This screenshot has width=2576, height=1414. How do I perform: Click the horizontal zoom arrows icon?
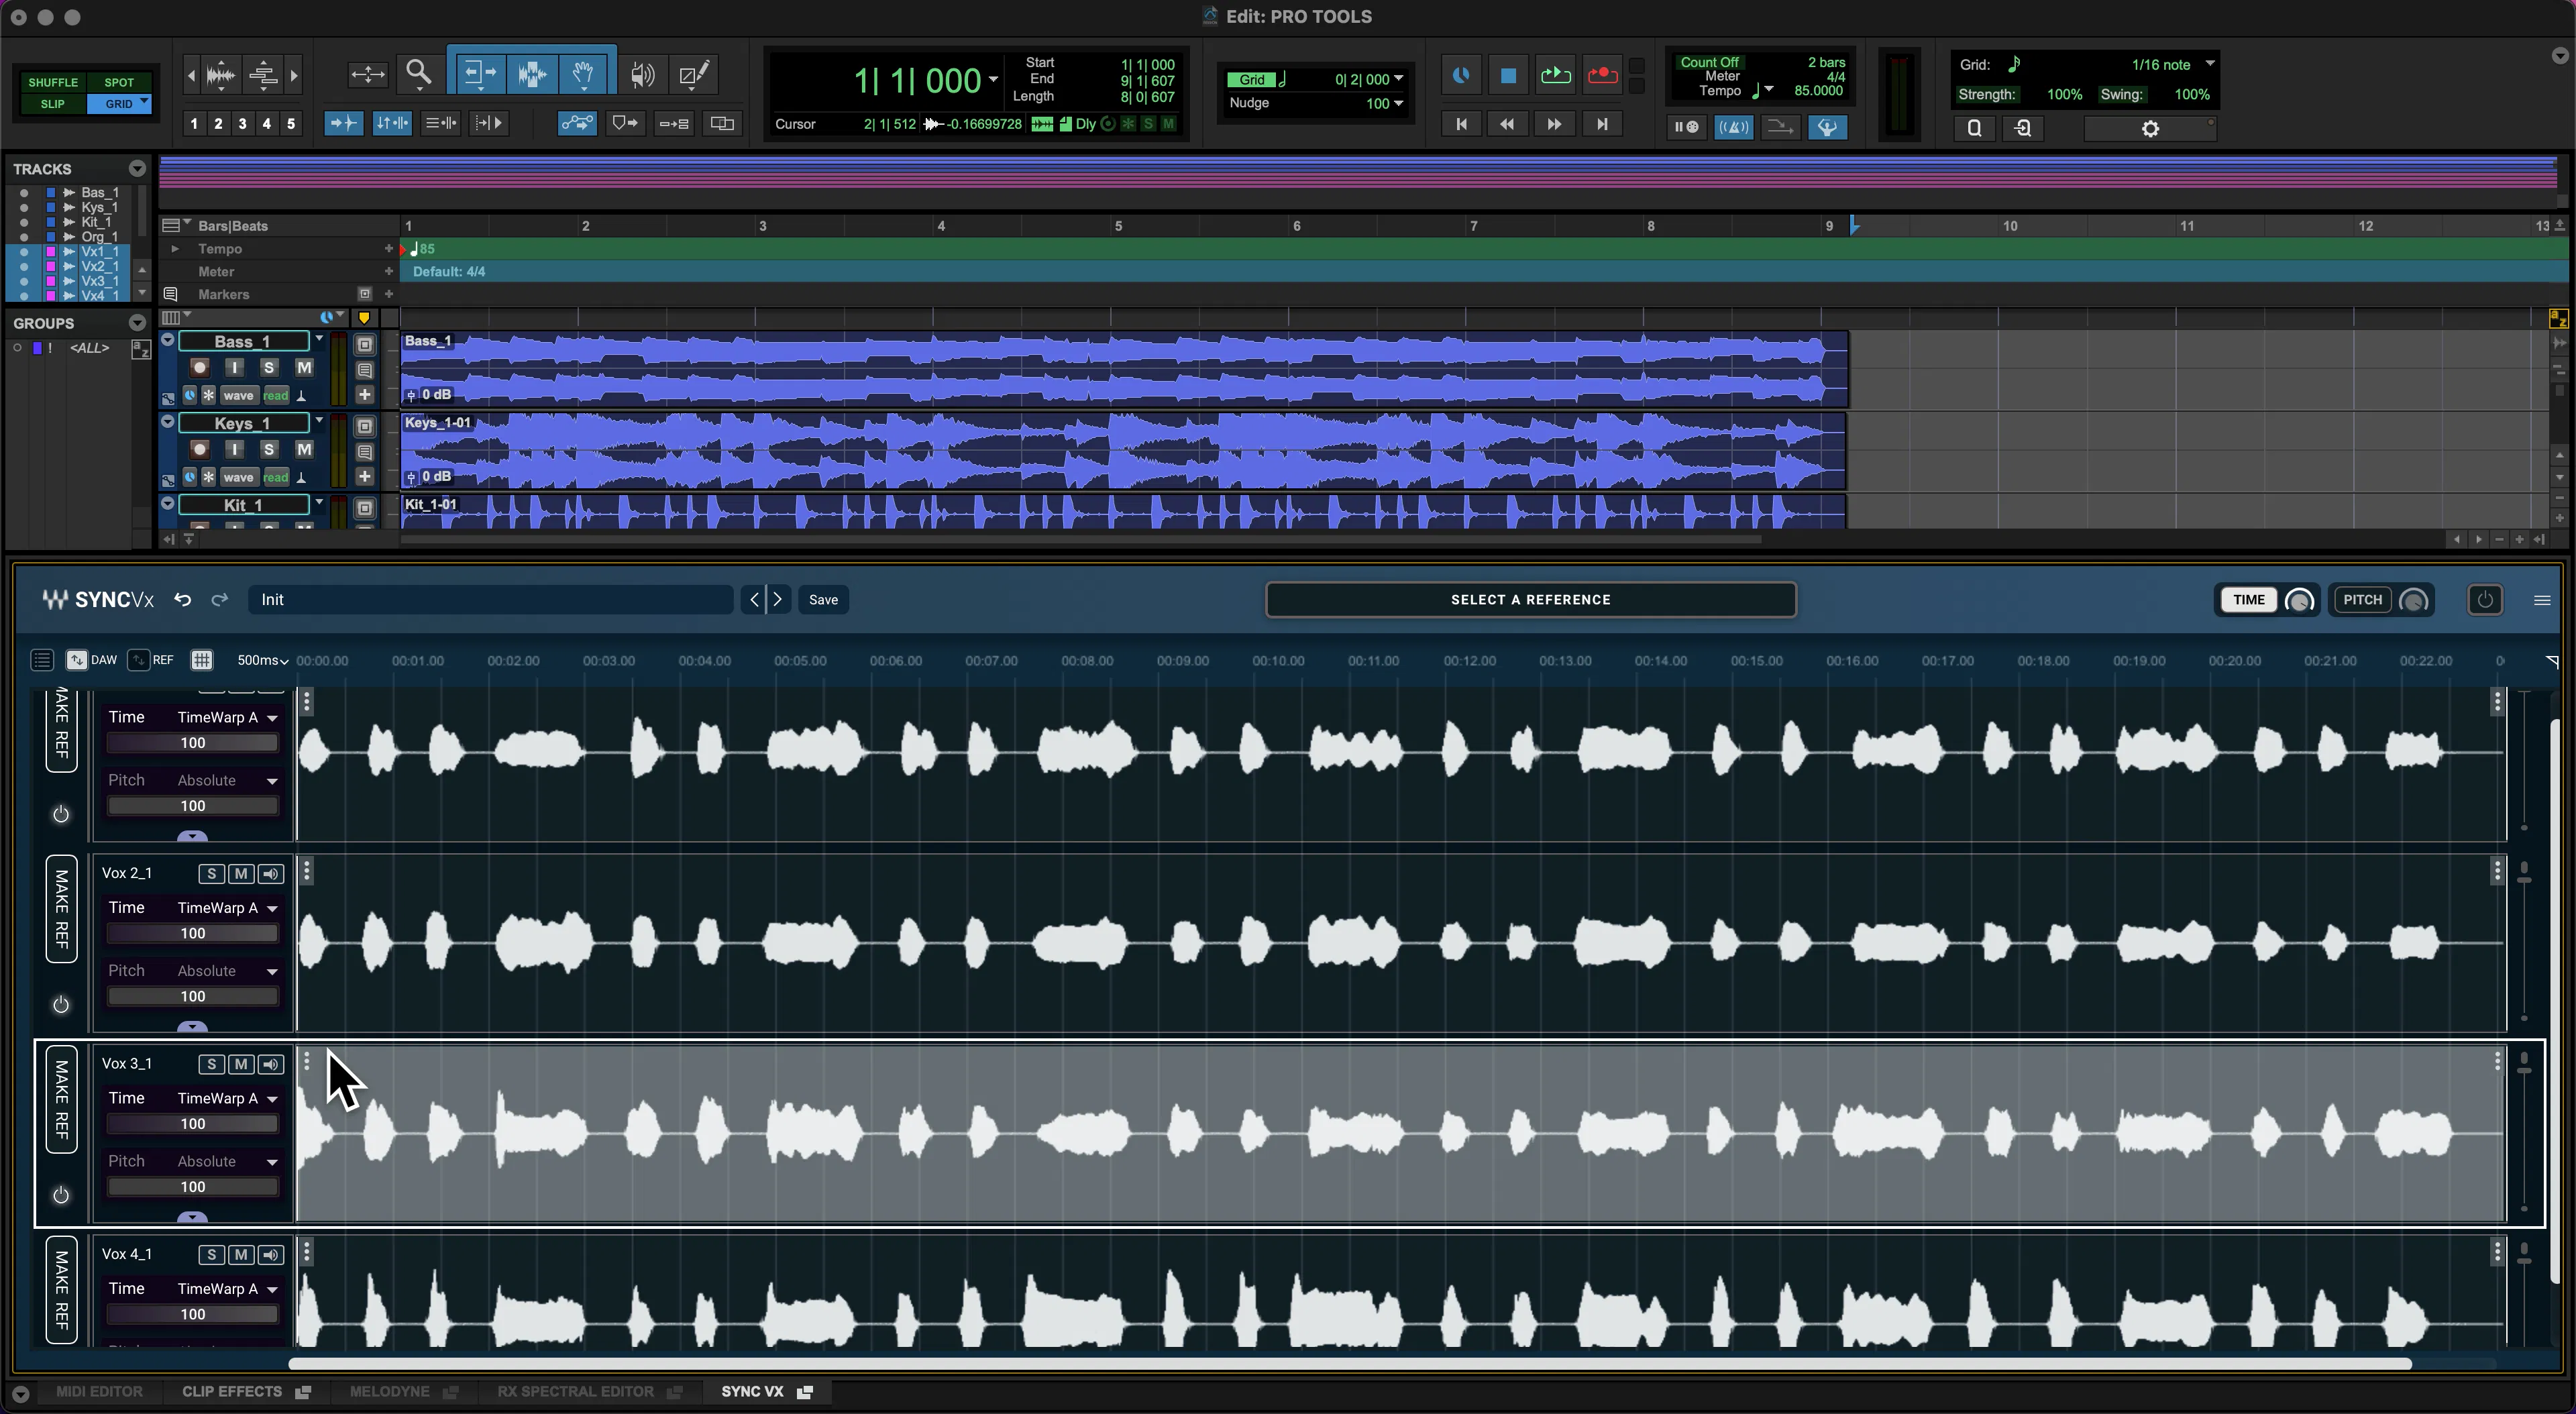367,74
